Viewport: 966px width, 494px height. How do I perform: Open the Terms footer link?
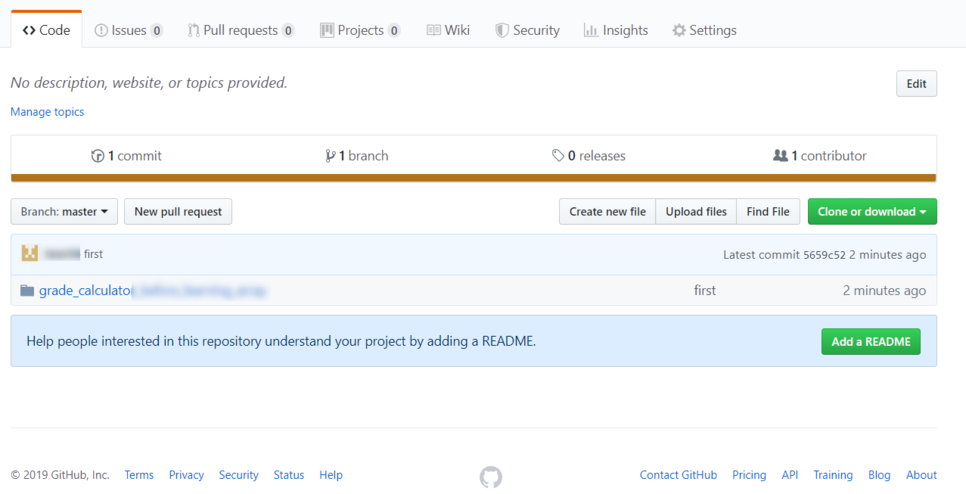pyautogui.click(x=139, y=475)
